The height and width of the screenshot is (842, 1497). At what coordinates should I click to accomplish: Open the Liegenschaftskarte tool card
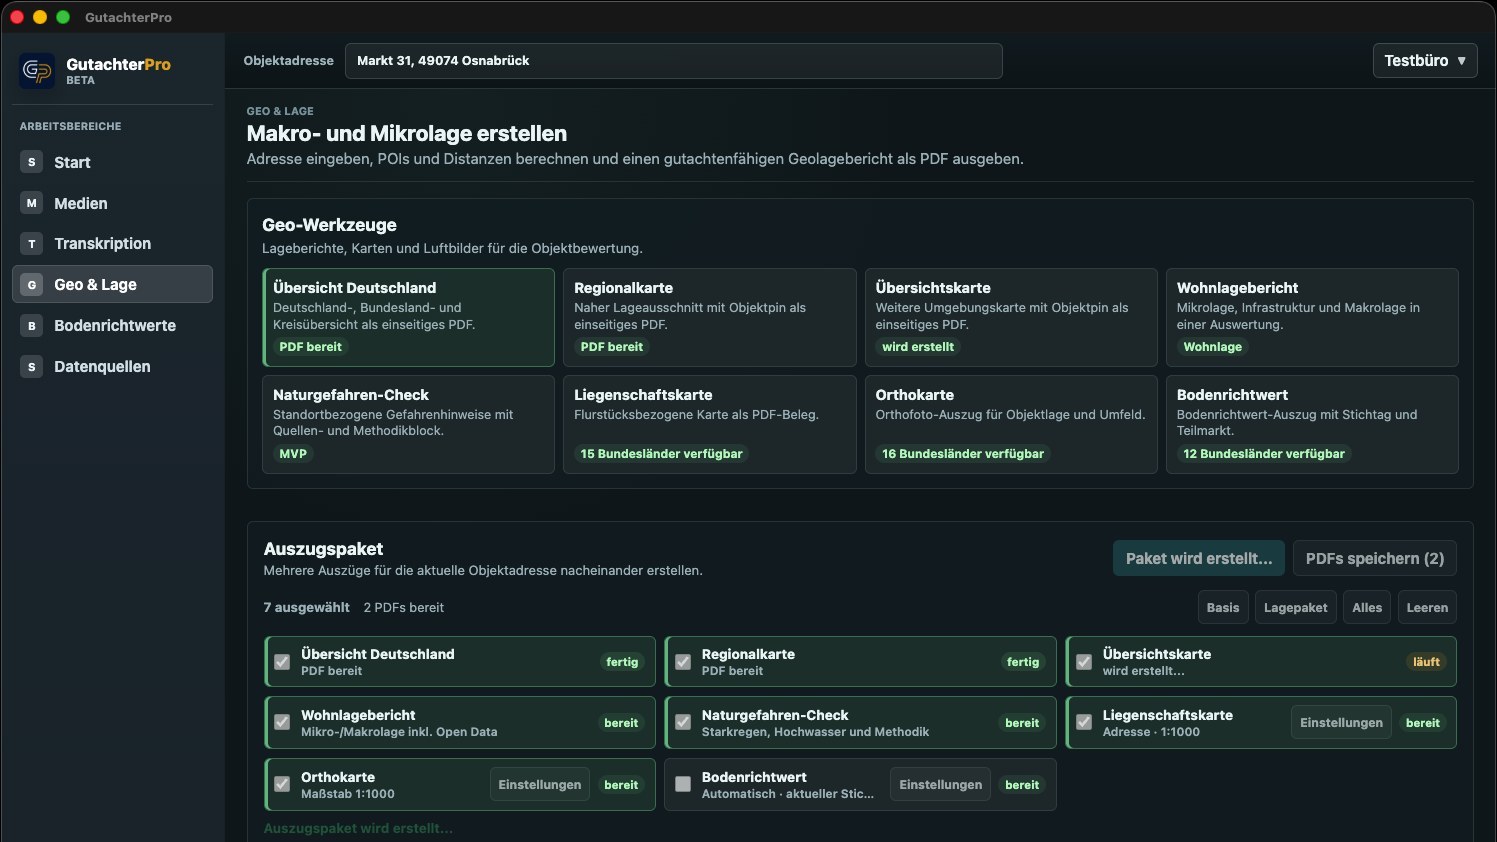point(710,424)
